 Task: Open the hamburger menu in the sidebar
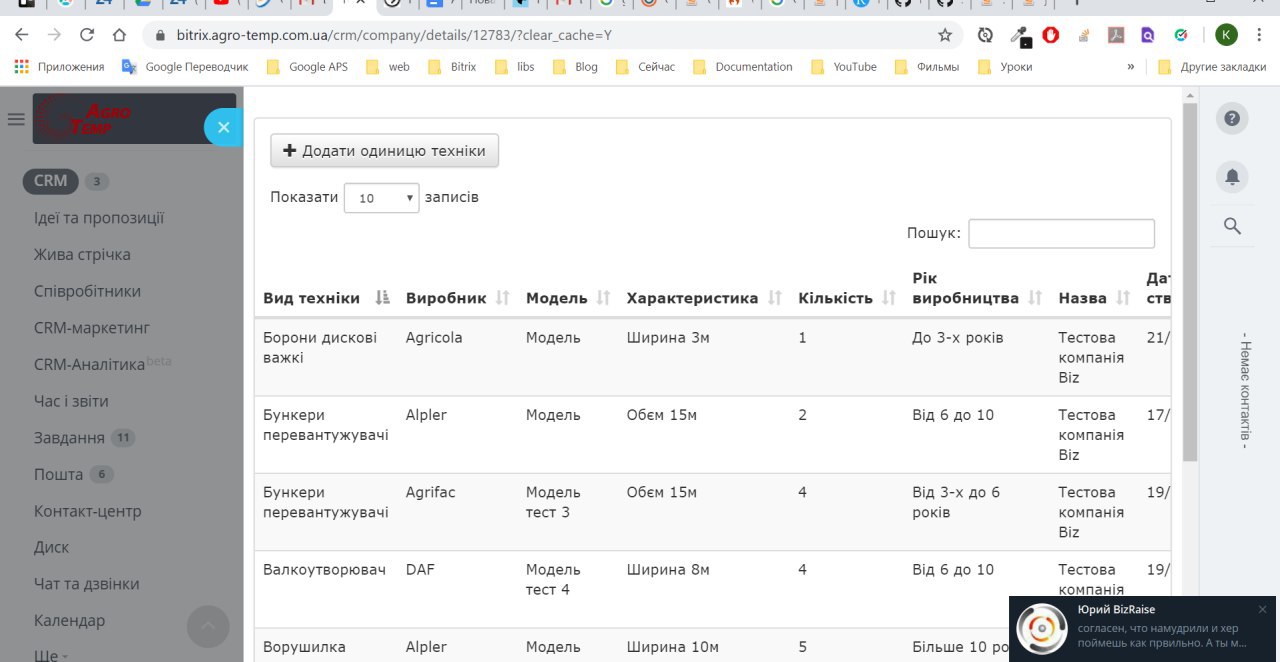coord(16,119)
